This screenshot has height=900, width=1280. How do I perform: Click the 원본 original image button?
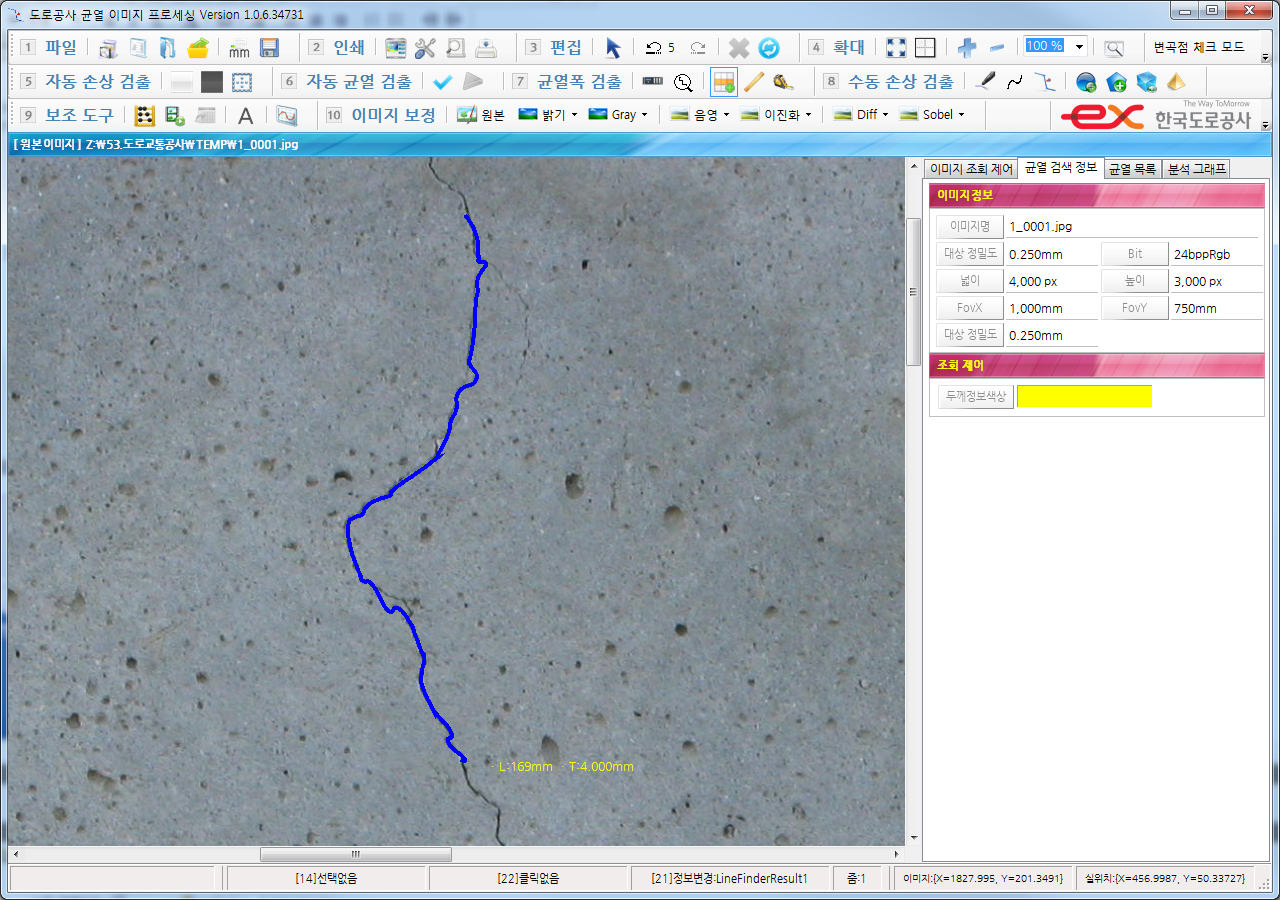[x=481, y=115]
